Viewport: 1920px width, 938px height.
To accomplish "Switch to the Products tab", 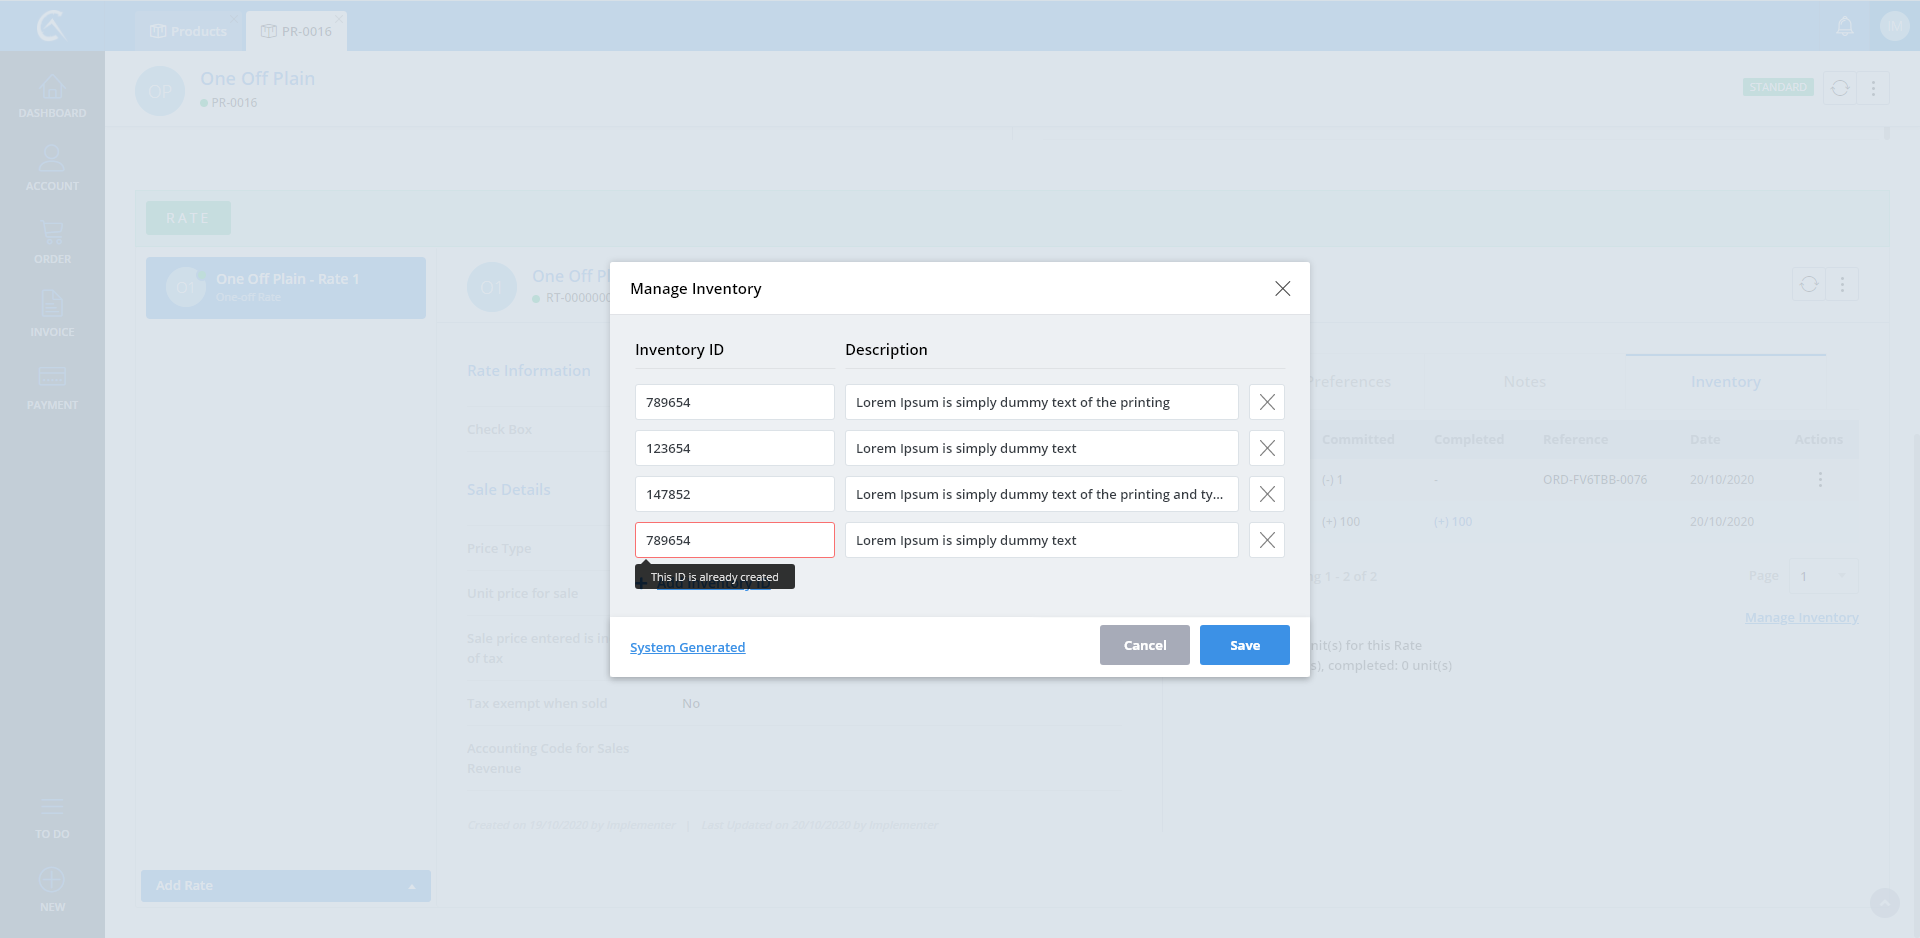I will pyautogui.click(x=189, y=31).
